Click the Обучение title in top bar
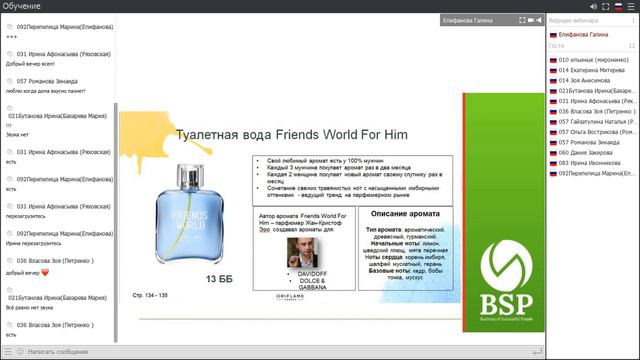Image resolution: width=640 pixels, height=360 pixels. [21, 6]
